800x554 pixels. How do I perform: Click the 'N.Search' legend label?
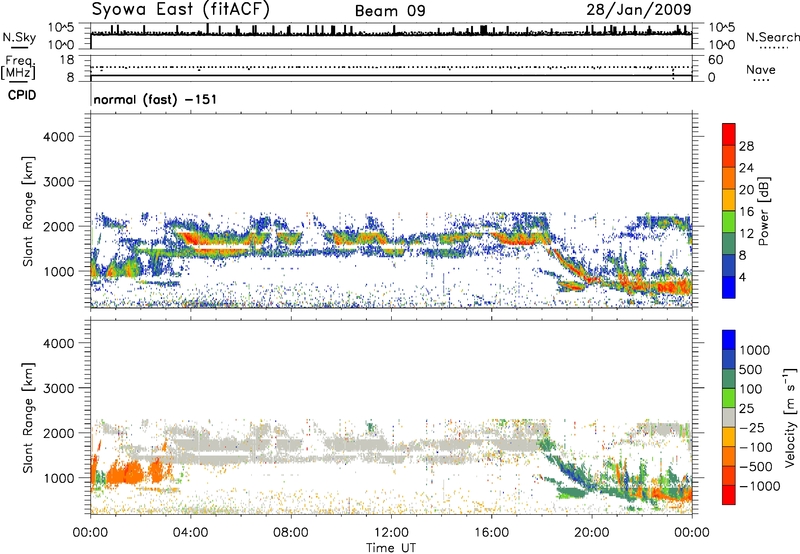tap(772, 37)
